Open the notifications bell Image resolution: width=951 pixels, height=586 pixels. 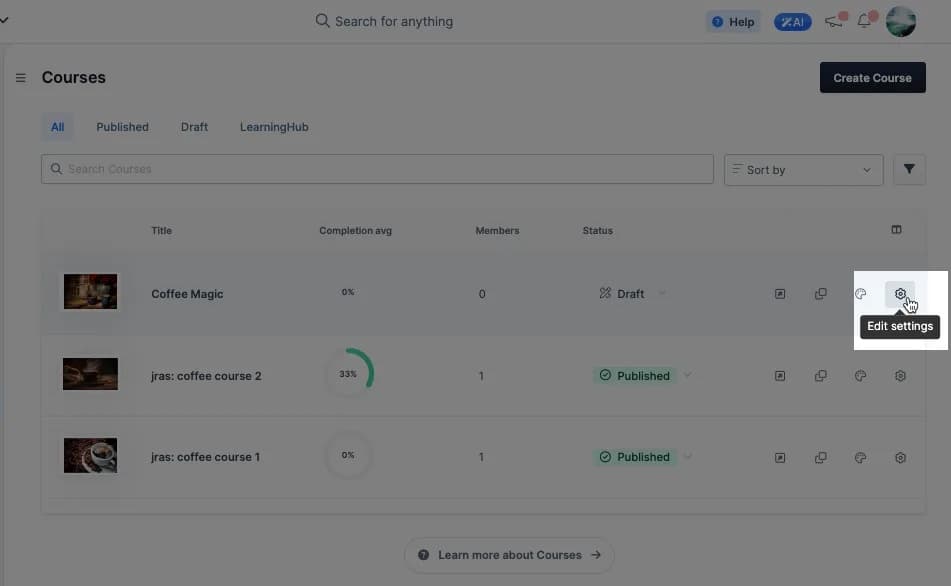click(x=864, y=21)
